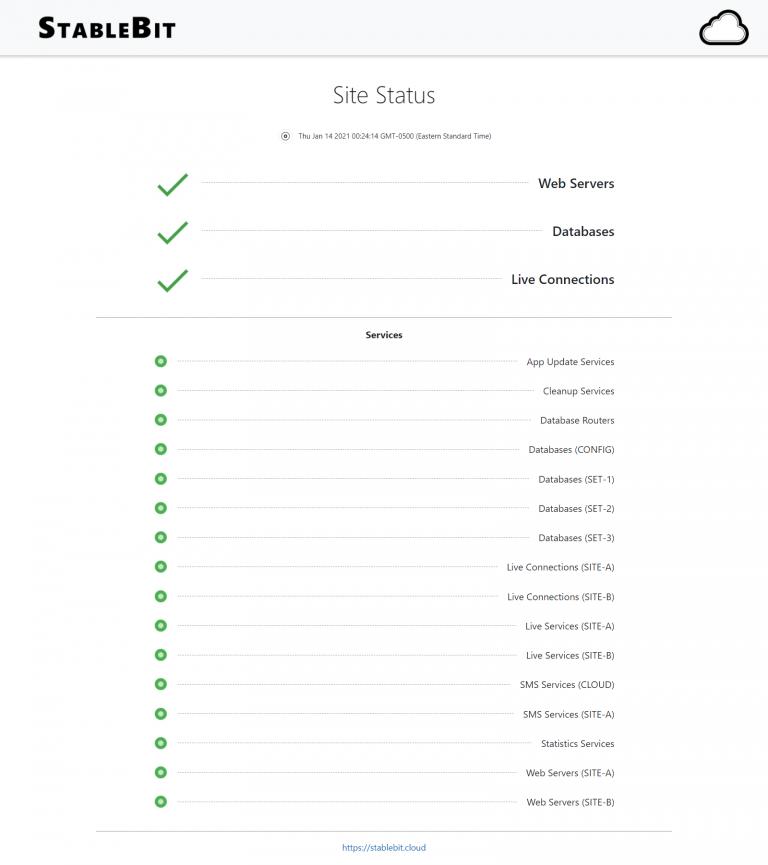
Task: Select the timestamp radio indicator
Action: pyautogui.click(x=285, y=136)
